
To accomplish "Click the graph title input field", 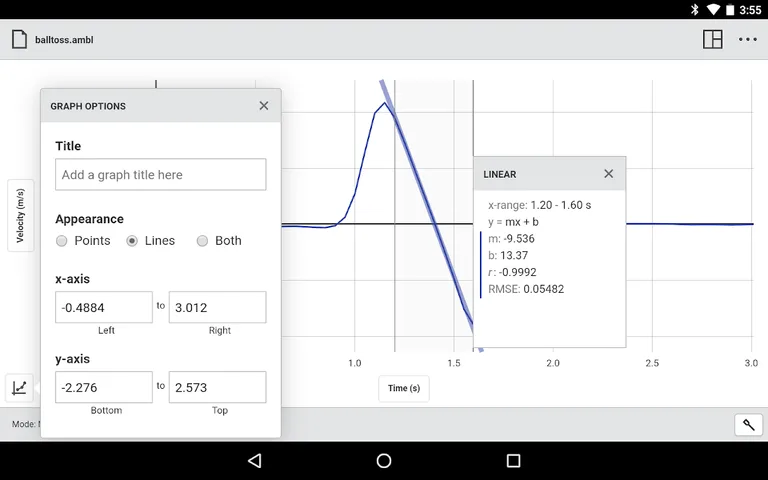I will pos(161,174).
